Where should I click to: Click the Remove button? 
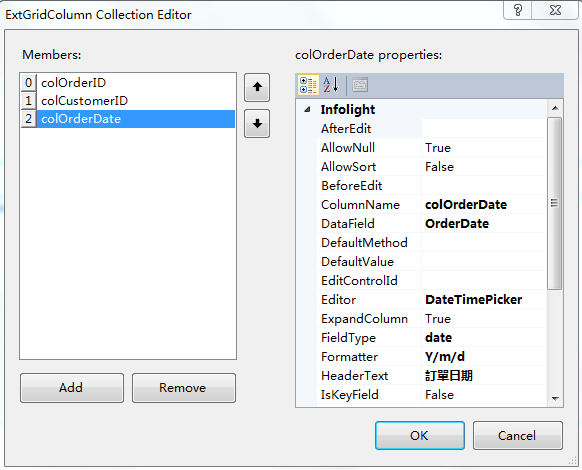[x=184, y=388]
